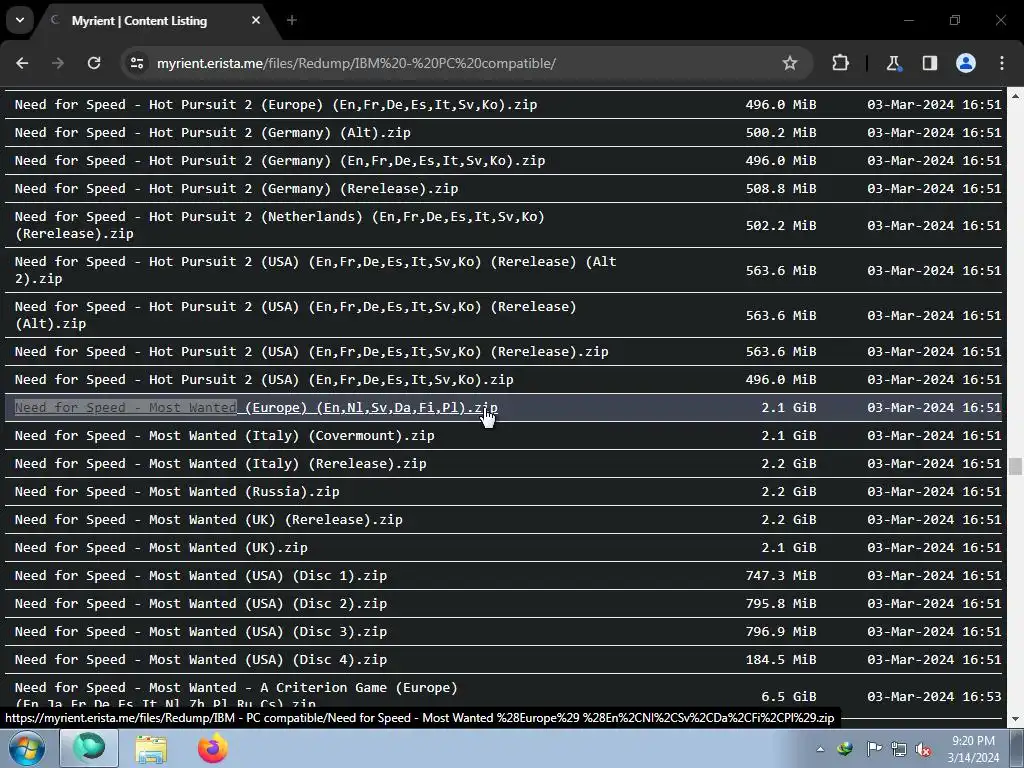
Task: Open Hot Pursuit 2 (Germany) (En,Fr,De,Es,It,Sv,Ko).zip
Action: (280, 161)
